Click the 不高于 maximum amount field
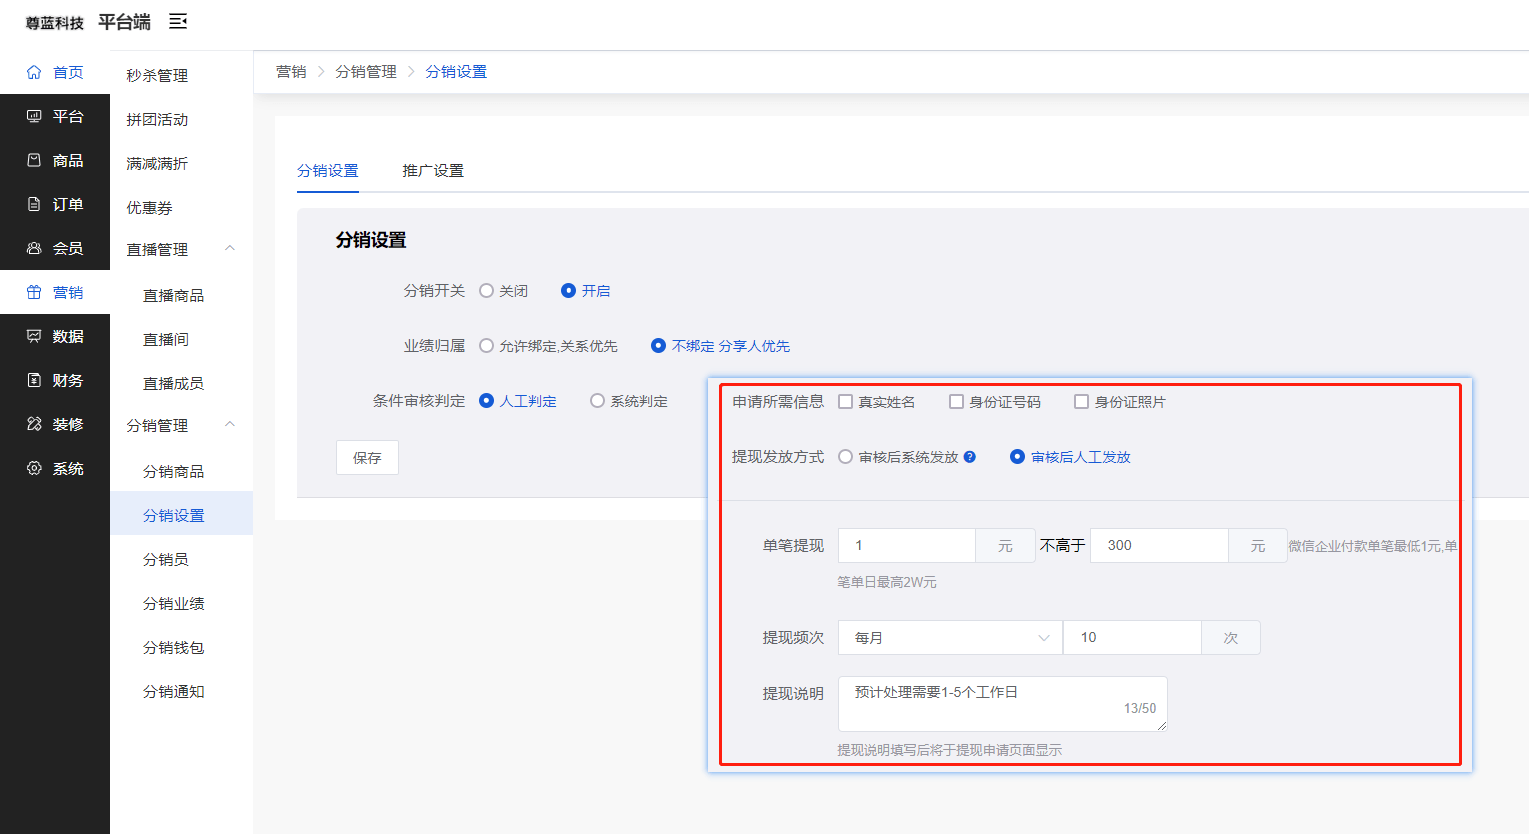Viewport: 1529px width, 834px height. [x=1159, y=546]
